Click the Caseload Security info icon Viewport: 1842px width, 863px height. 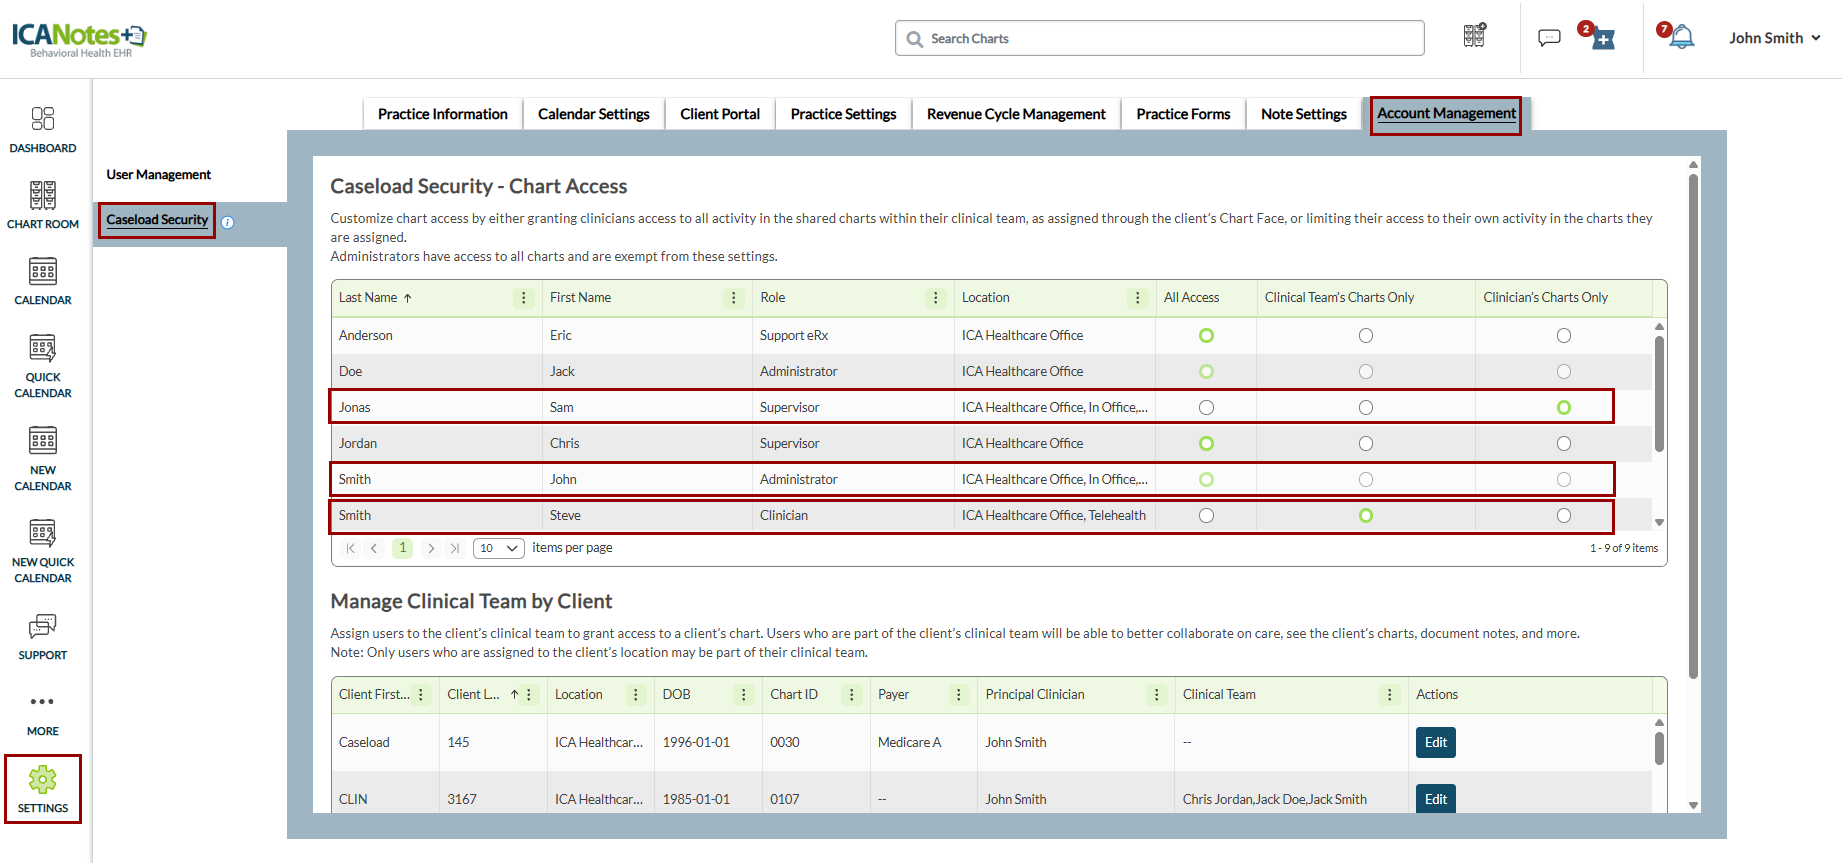pyautogui.click(x=228, y=223)
